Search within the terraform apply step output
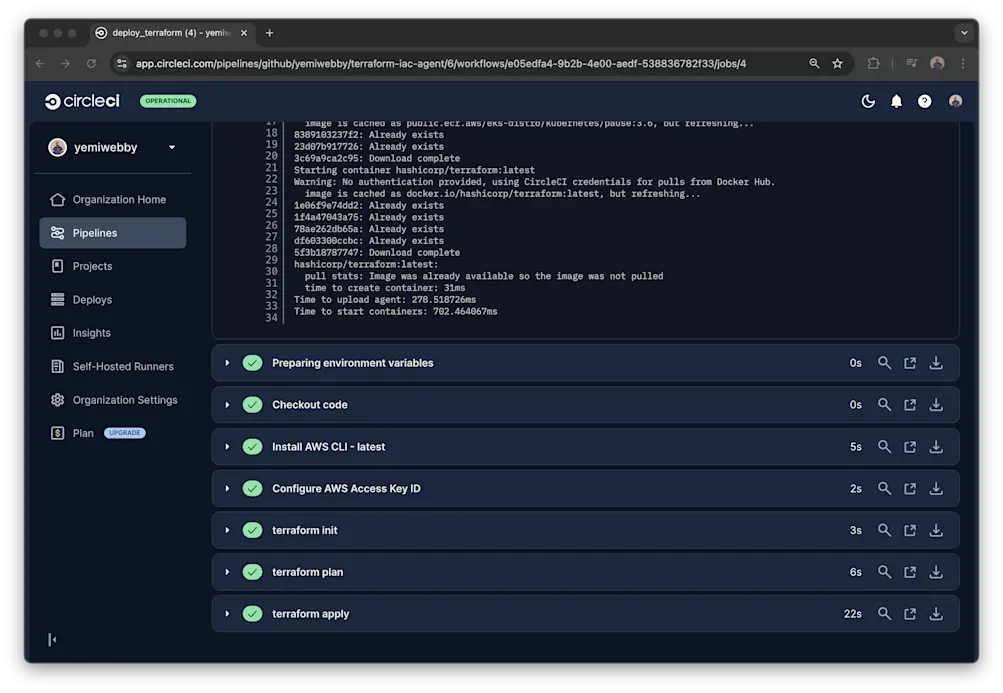The width and height of the screenshot is (1003, 693). pos(884,613)
